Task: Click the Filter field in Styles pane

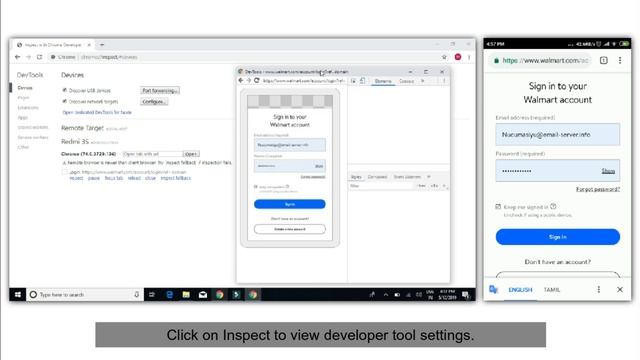Action: [382, 186]
